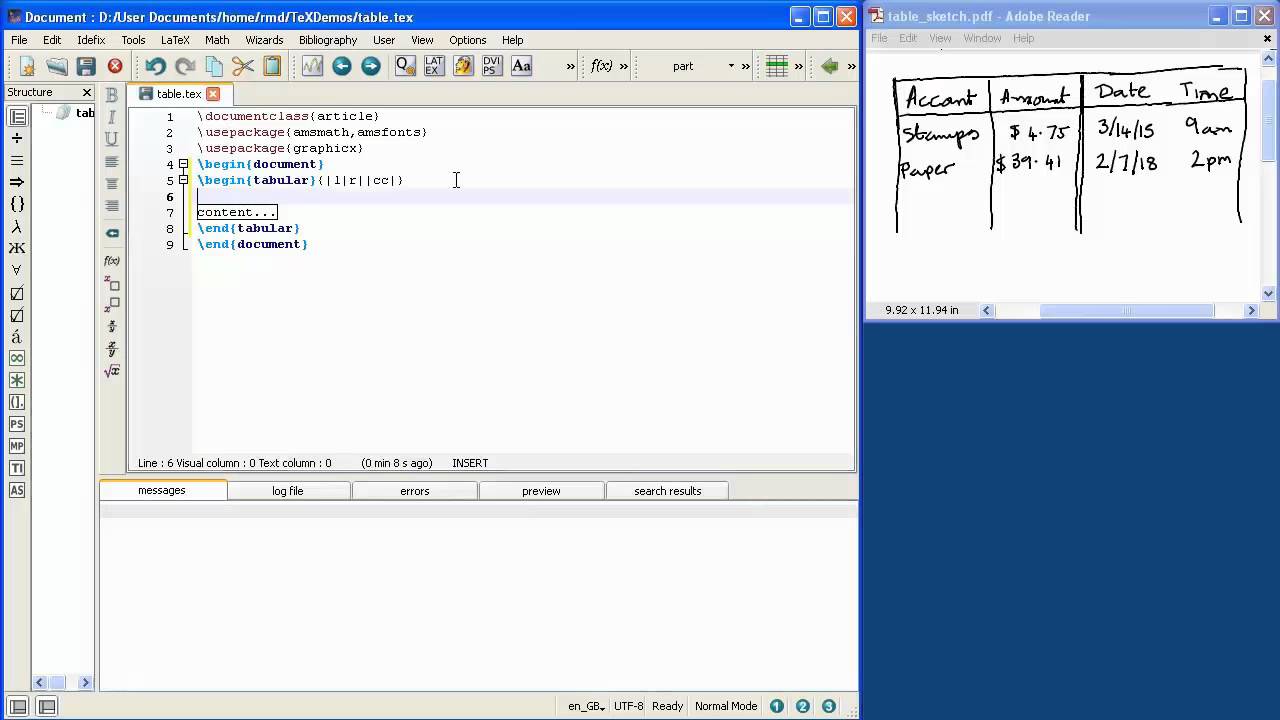1280x720 pixels.
Task: Click the f(x) math toolbar button
Action: 601,66
